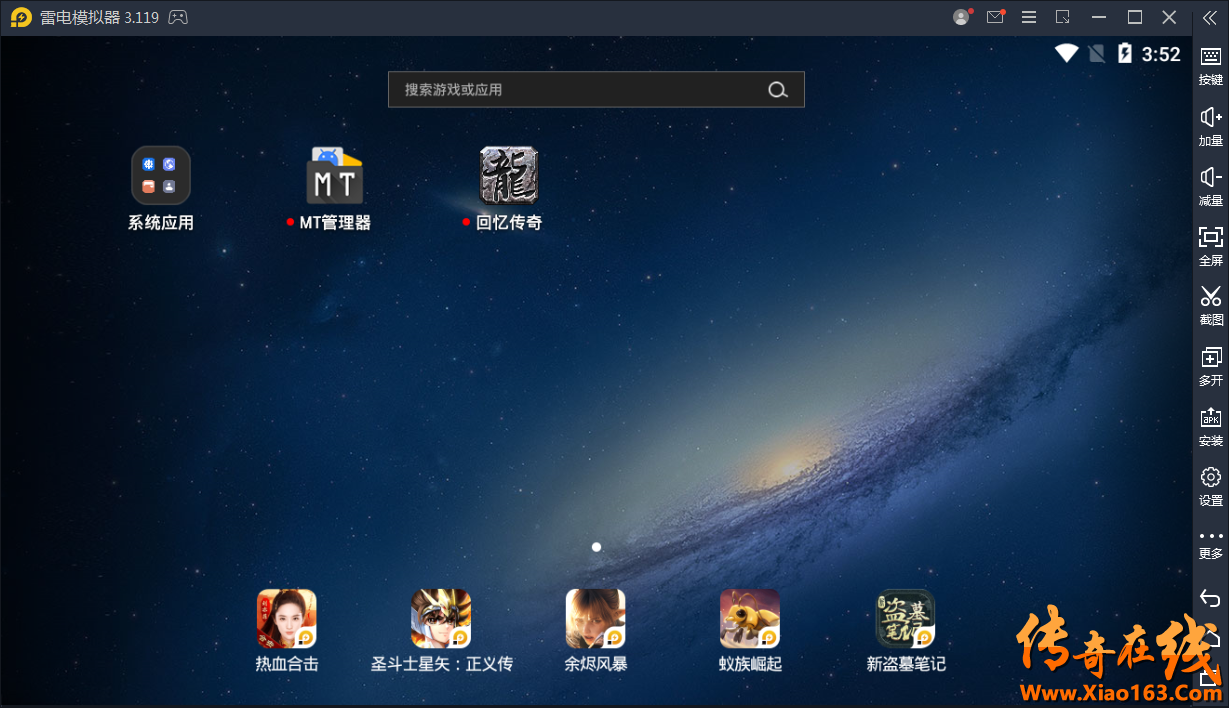Viewport: 1229px width, 708px height.
Task: Click the magnifier search icon
Action: click(777, 90)
